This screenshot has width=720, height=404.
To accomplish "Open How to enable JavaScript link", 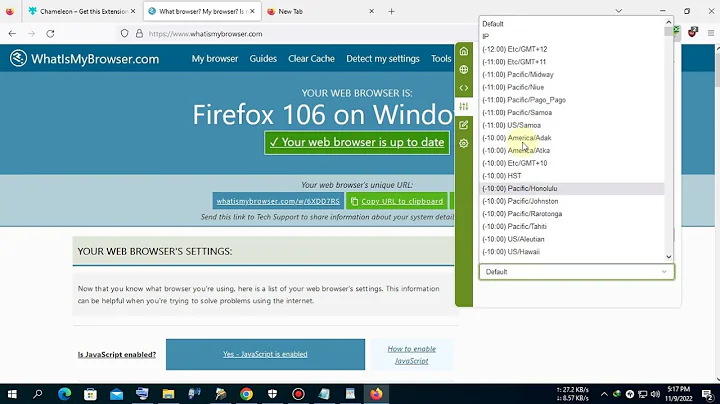I will click(411, 355).
